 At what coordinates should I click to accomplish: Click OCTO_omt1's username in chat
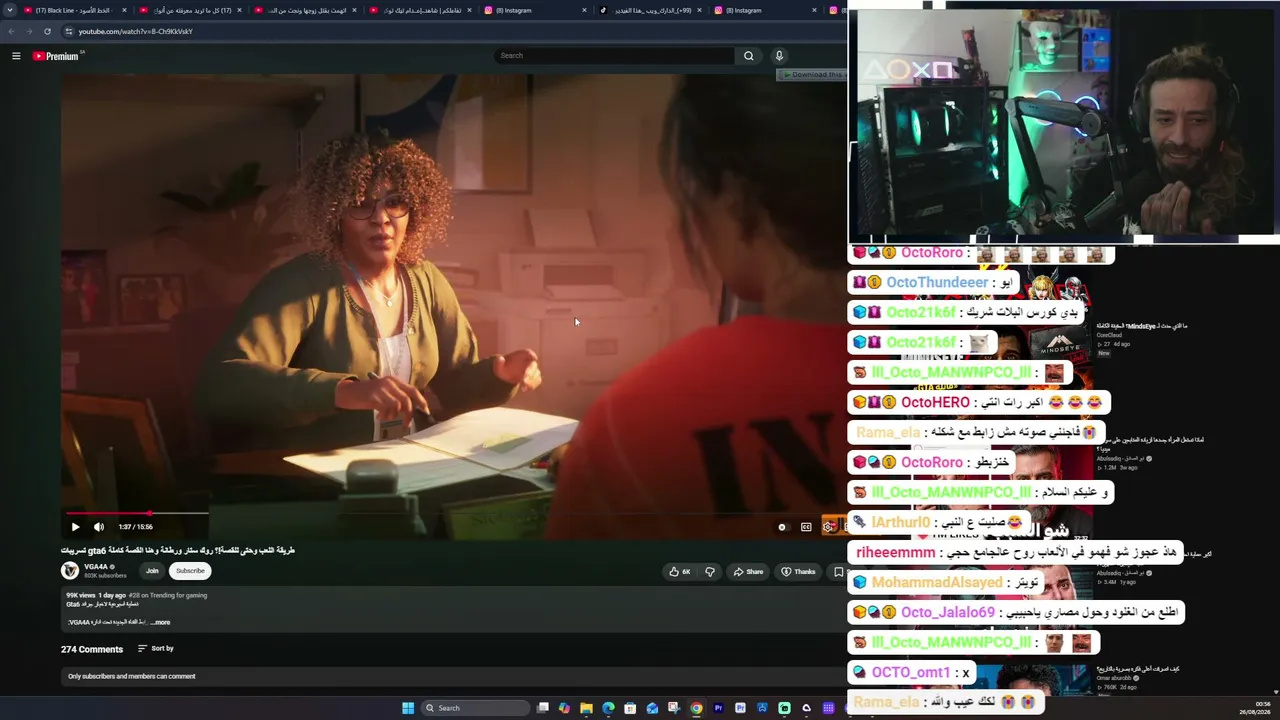pyautogui.click(x=911, y=673)
